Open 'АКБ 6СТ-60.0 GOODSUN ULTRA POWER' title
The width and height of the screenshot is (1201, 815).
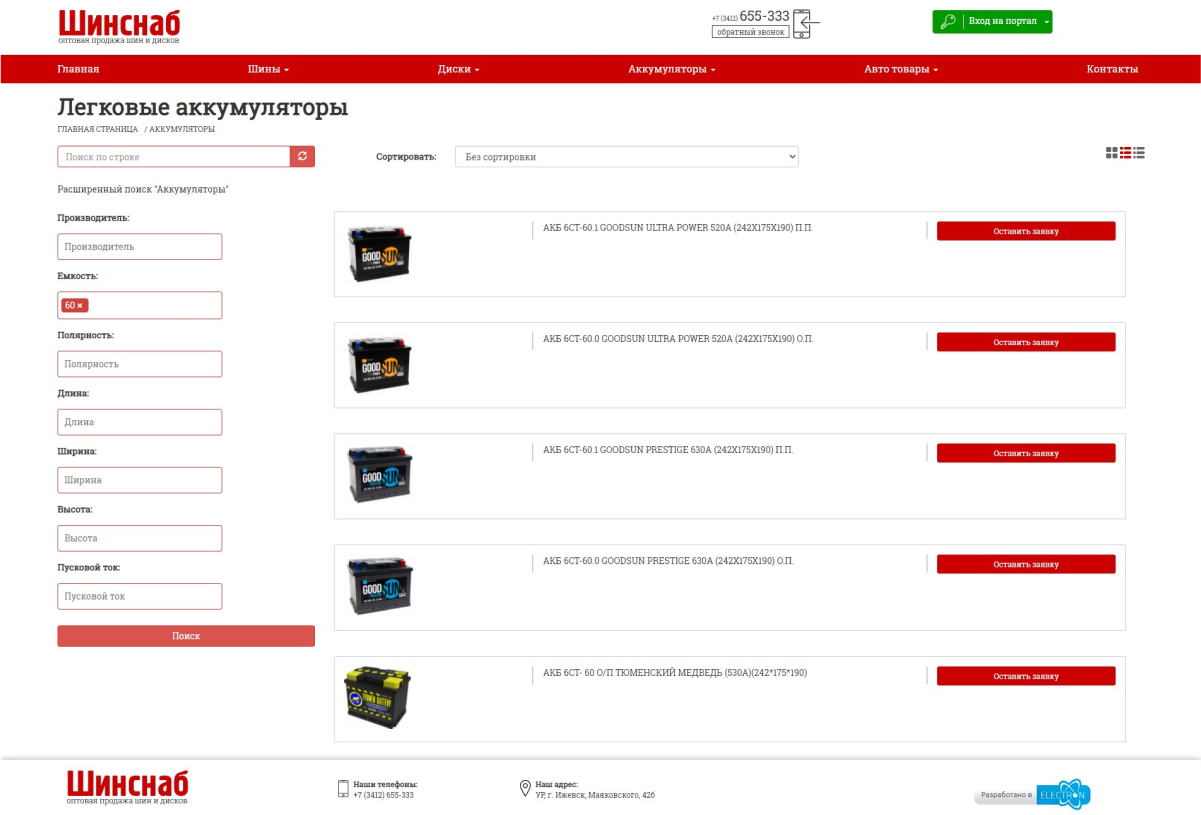pos(678,339)
